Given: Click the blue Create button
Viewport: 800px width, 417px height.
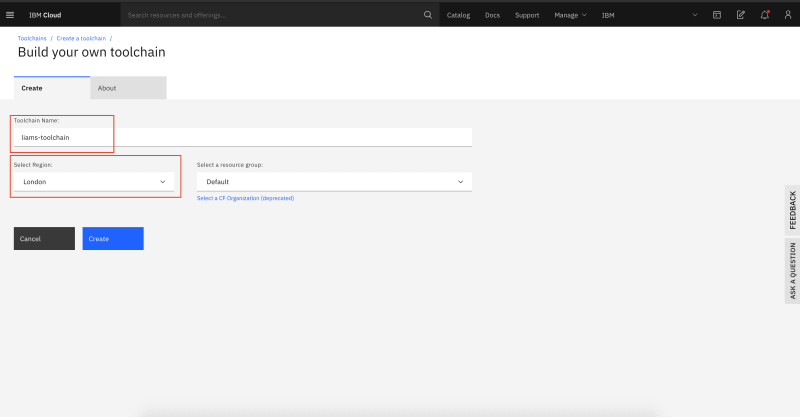Looking at the screenshot, I should (113, 238).
